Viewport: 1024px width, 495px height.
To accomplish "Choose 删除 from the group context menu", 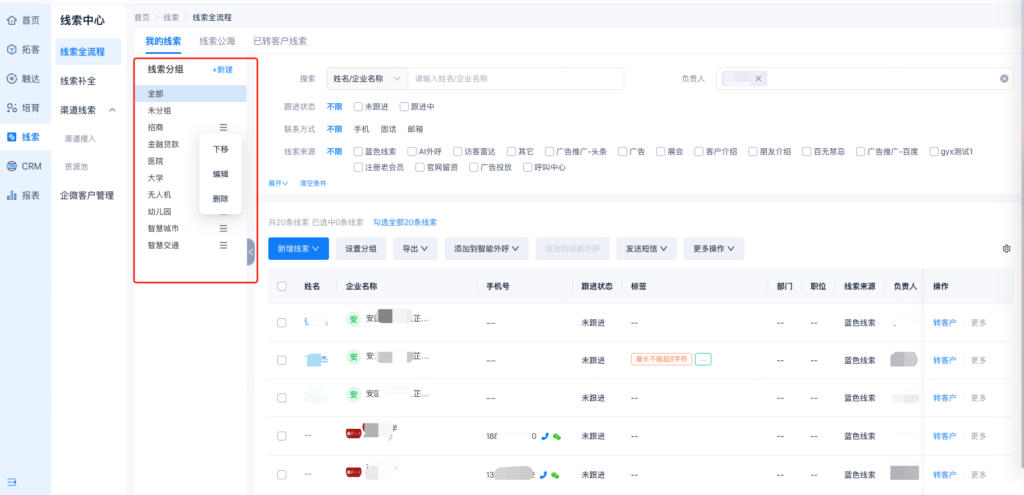I will pos(220,198).
